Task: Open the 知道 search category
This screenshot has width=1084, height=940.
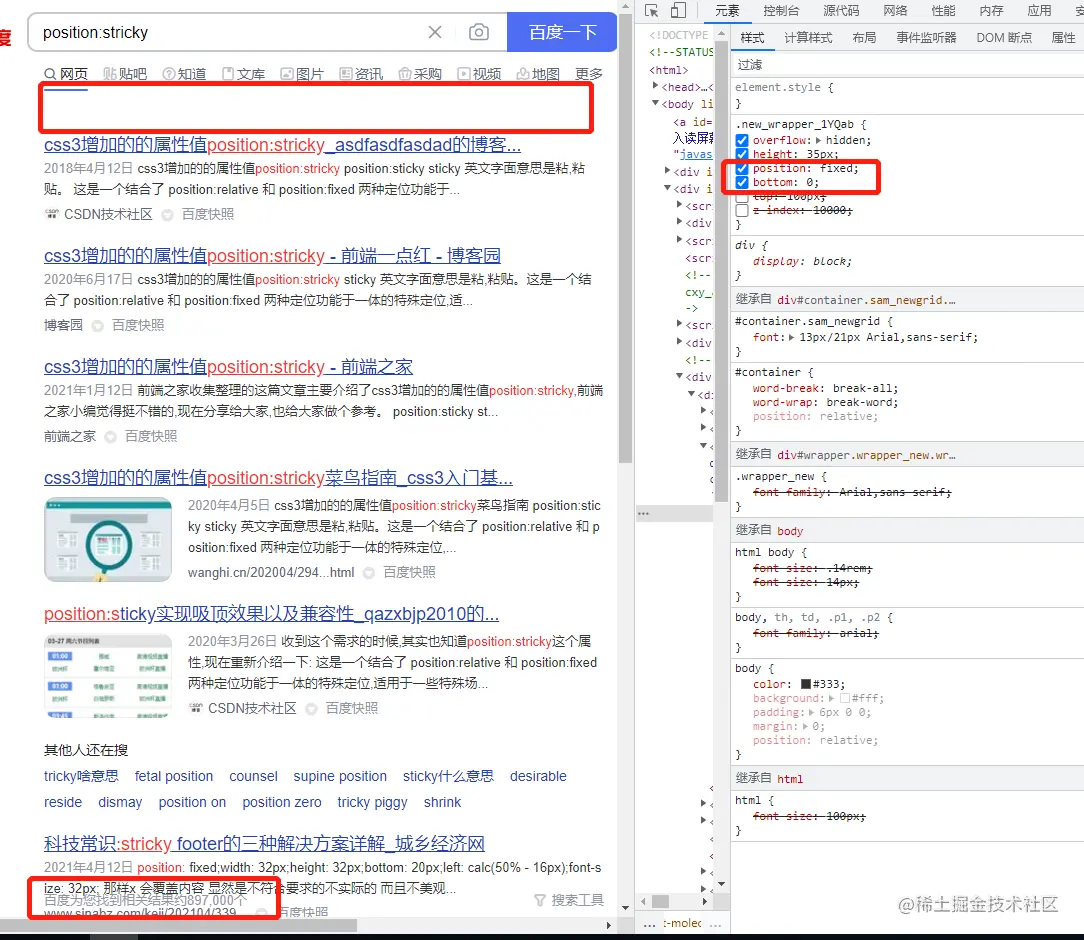Action: point(184,74)
